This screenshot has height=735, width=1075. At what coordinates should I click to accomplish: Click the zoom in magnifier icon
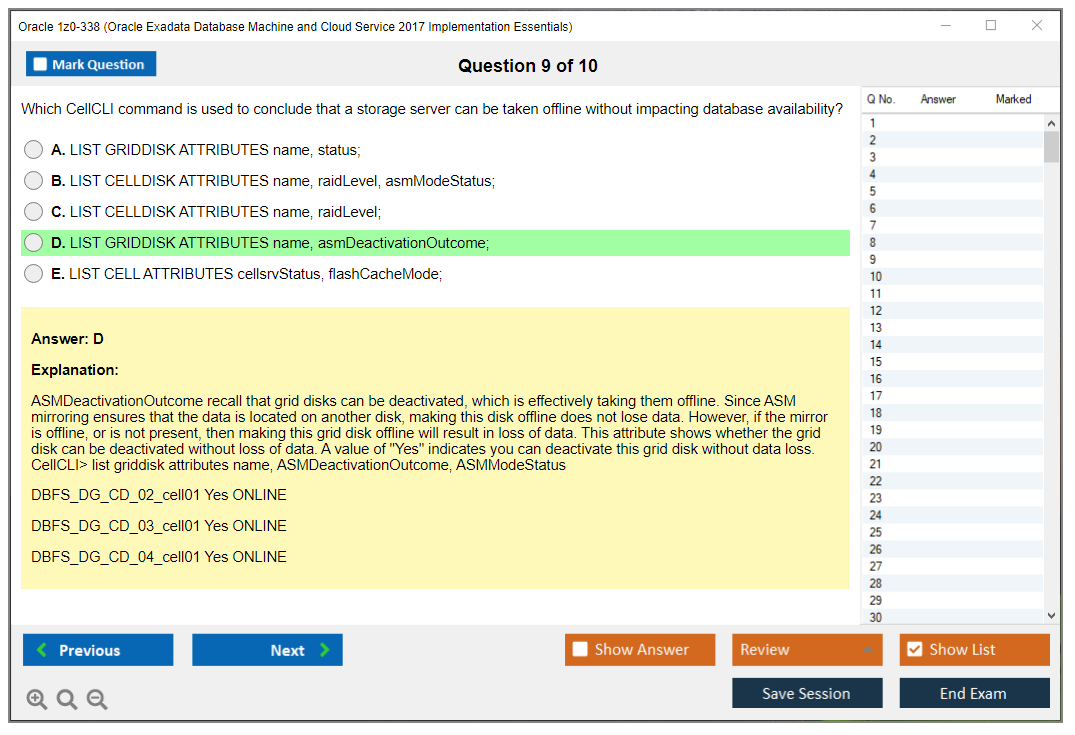37,700
